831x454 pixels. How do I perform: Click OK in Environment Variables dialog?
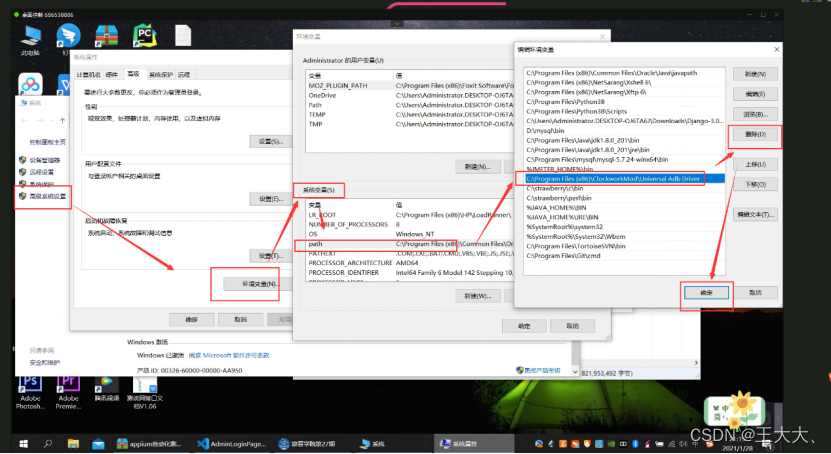524,326
